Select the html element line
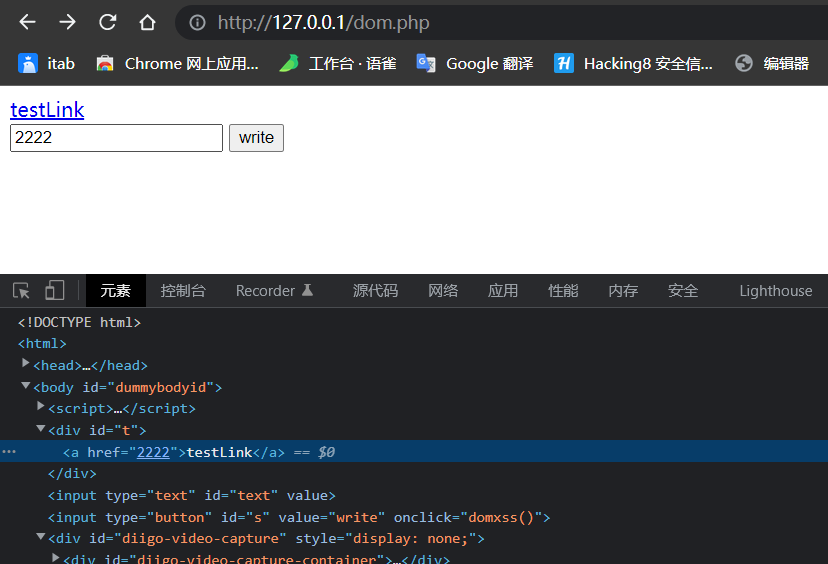828x564 pixels. pos(42,344)
